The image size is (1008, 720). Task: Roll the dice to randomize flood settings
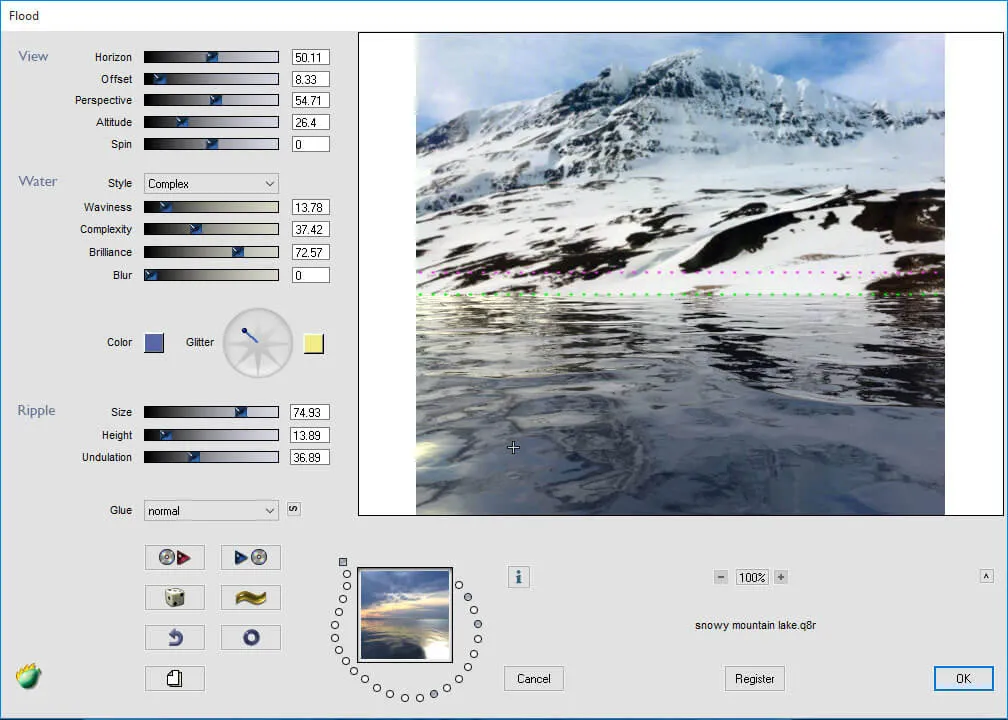tap(174, 597)
